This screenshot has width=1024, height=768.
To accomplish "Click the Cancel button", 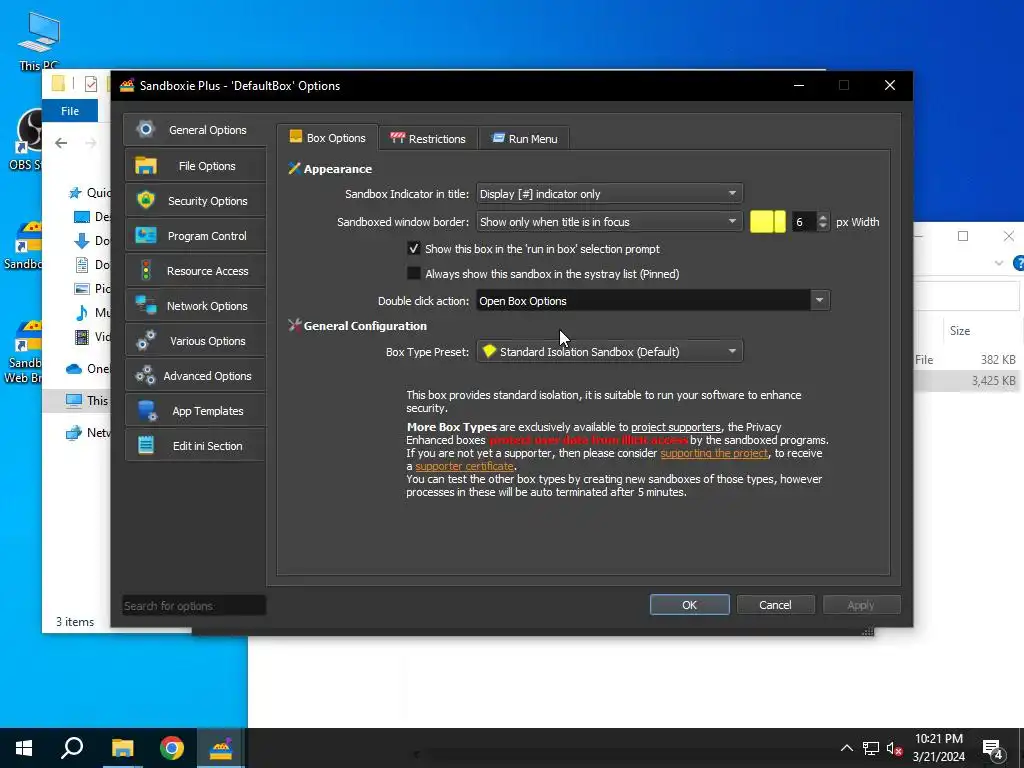I will pos(775,605).
